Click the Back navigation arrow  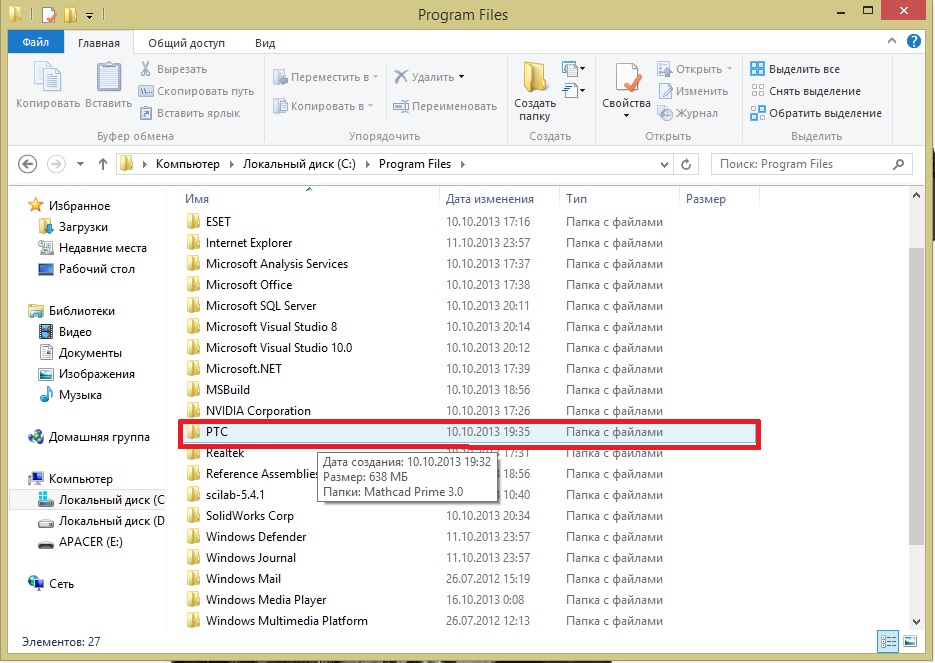click(x=27, y=164)
